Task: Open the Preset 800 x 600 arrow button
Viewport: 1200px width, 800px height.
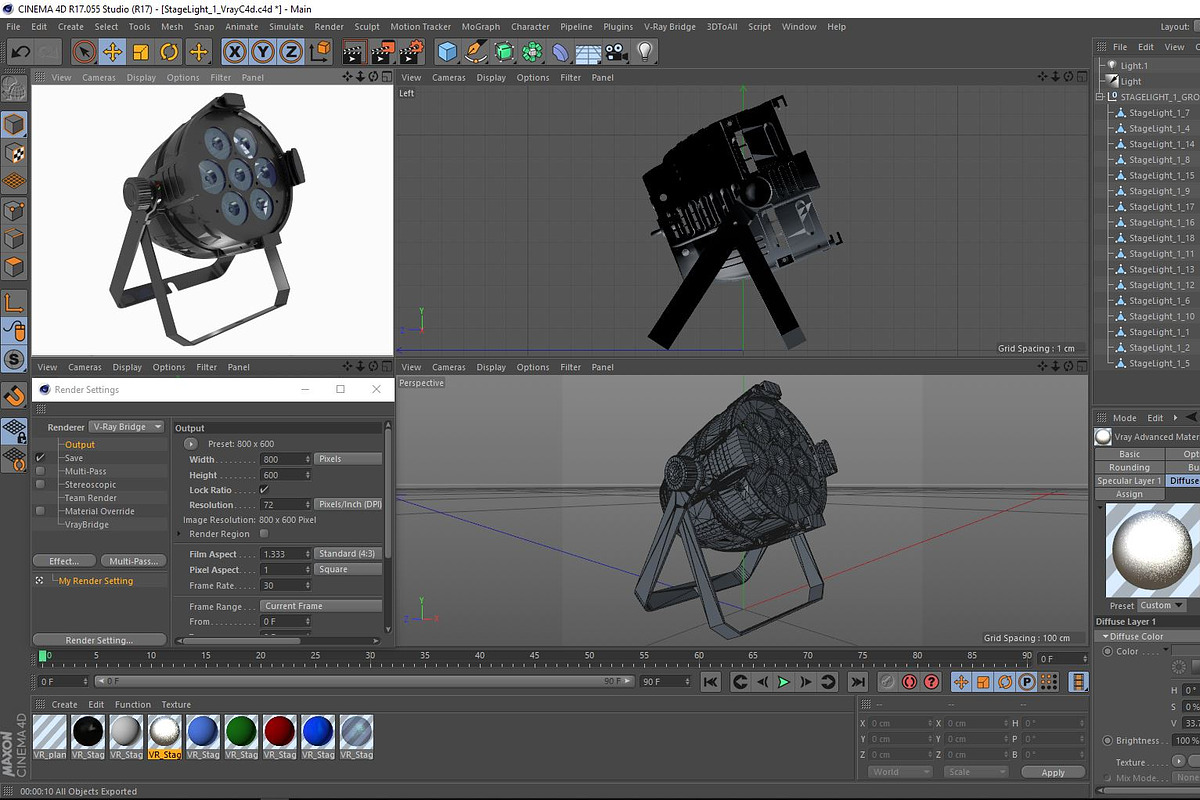Action: click(191, 443)
